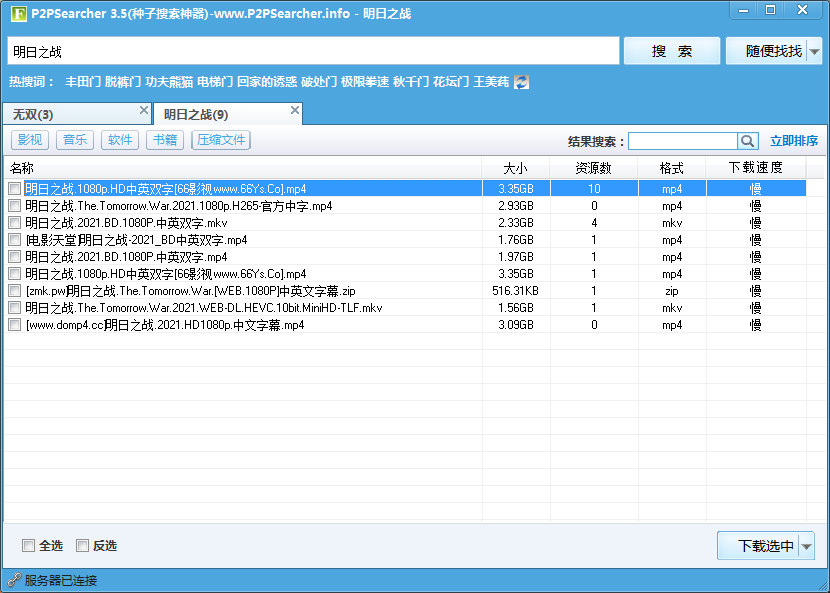
Task: Click the 516.31KB size cell
Action: (516, 291)
